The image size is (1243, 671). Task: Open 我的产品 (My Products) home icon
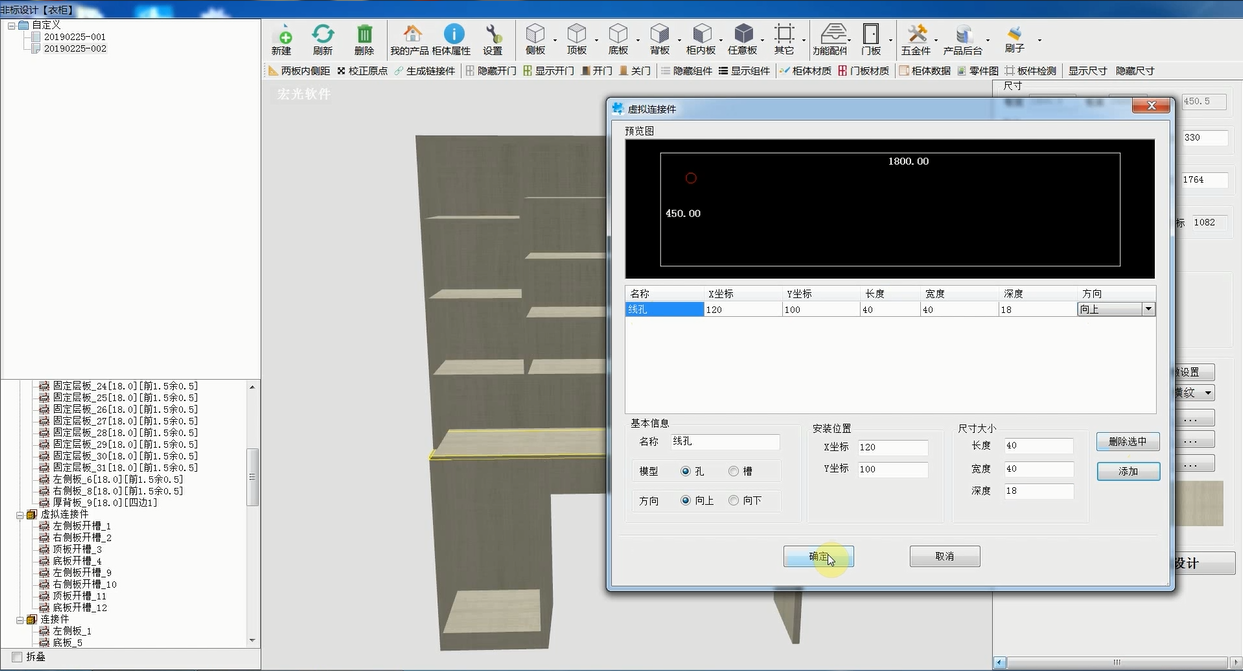point(408,39)
